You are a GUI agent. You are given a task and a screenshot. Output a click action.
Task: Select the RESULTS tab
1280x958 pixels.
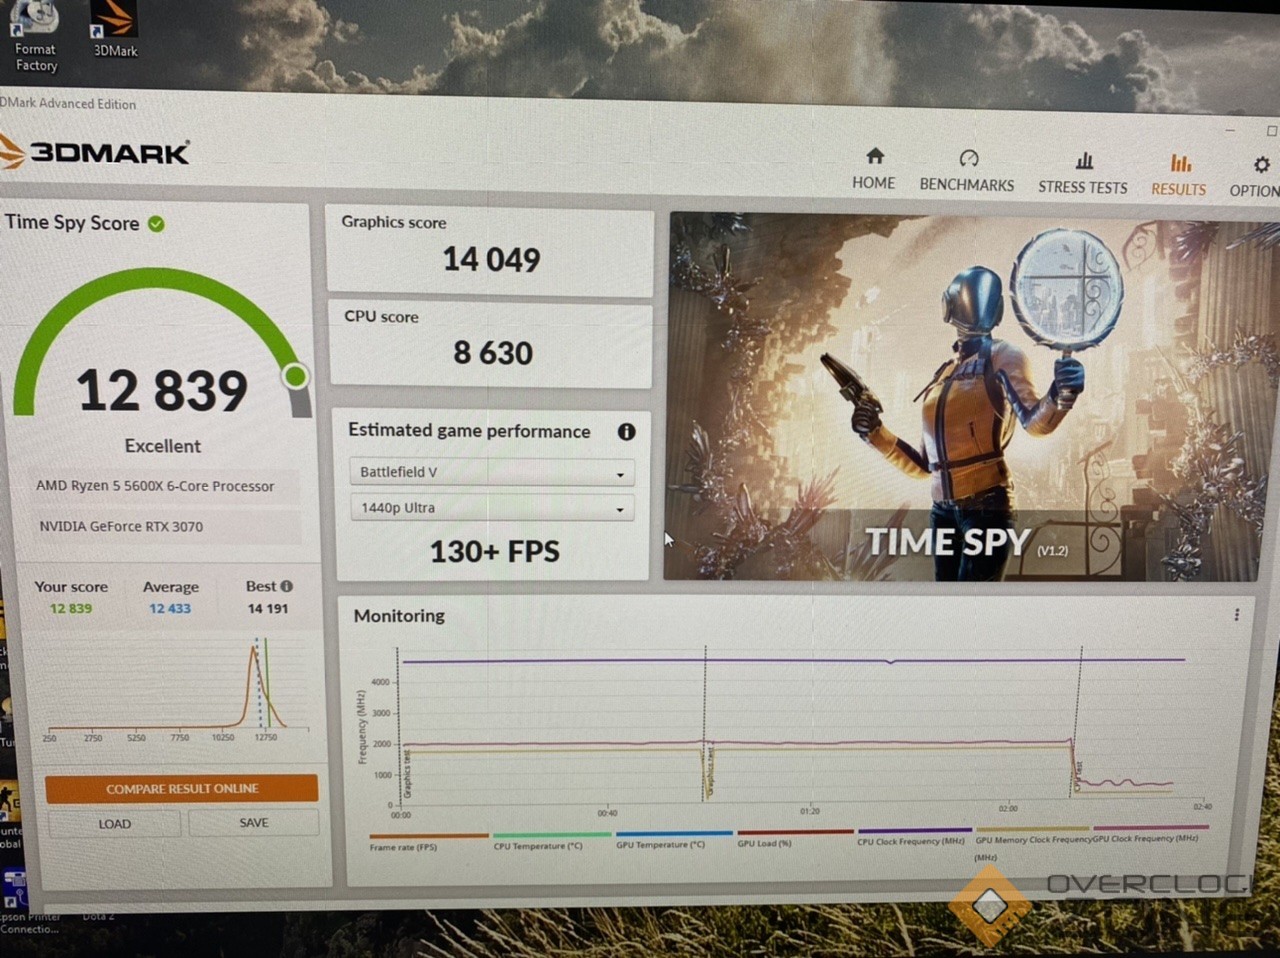1178,175
